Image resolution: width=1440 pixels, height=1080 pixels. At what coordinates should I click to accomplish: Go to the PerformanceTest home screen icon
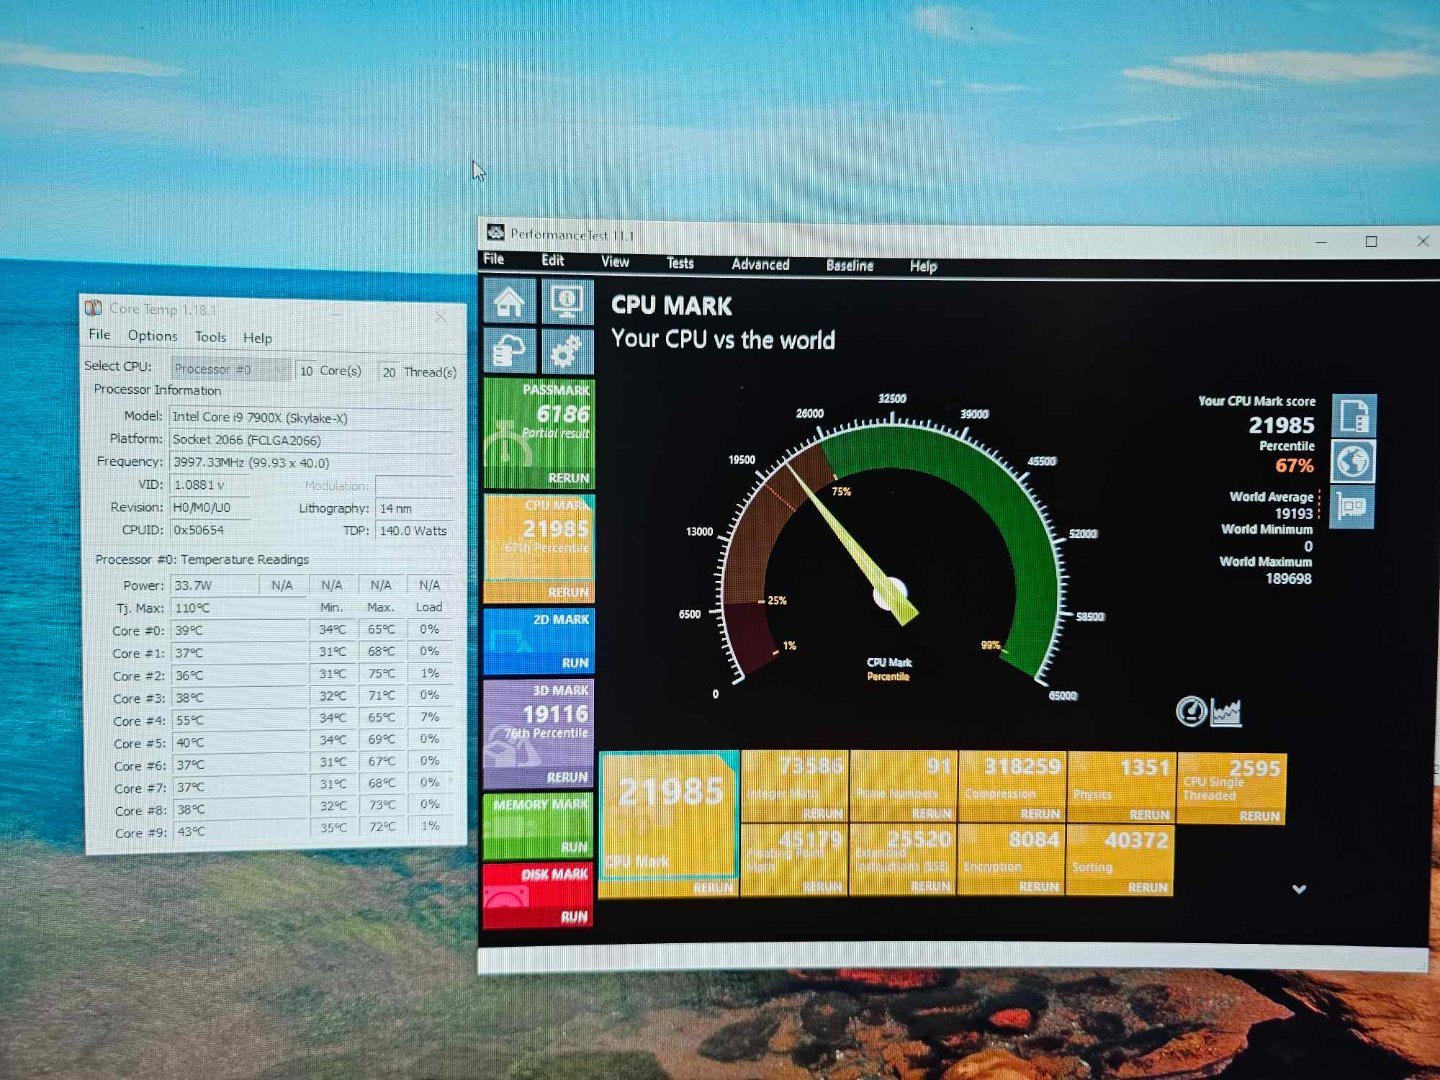click(x=509, y=301)
